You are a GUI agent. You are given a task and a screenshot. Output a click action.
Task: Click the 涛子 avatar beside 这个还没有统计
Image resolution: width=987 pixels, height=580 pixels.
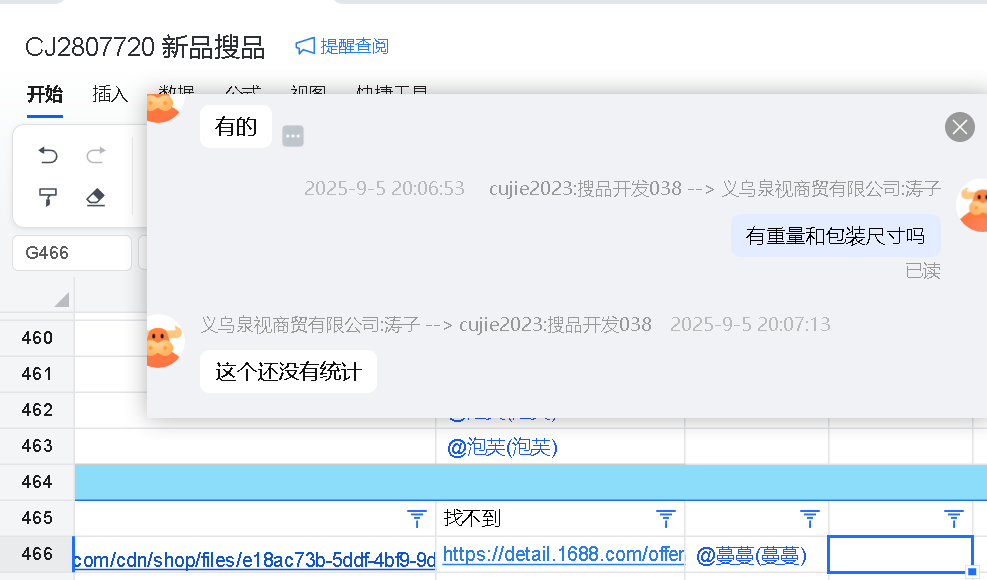(165, 341)
